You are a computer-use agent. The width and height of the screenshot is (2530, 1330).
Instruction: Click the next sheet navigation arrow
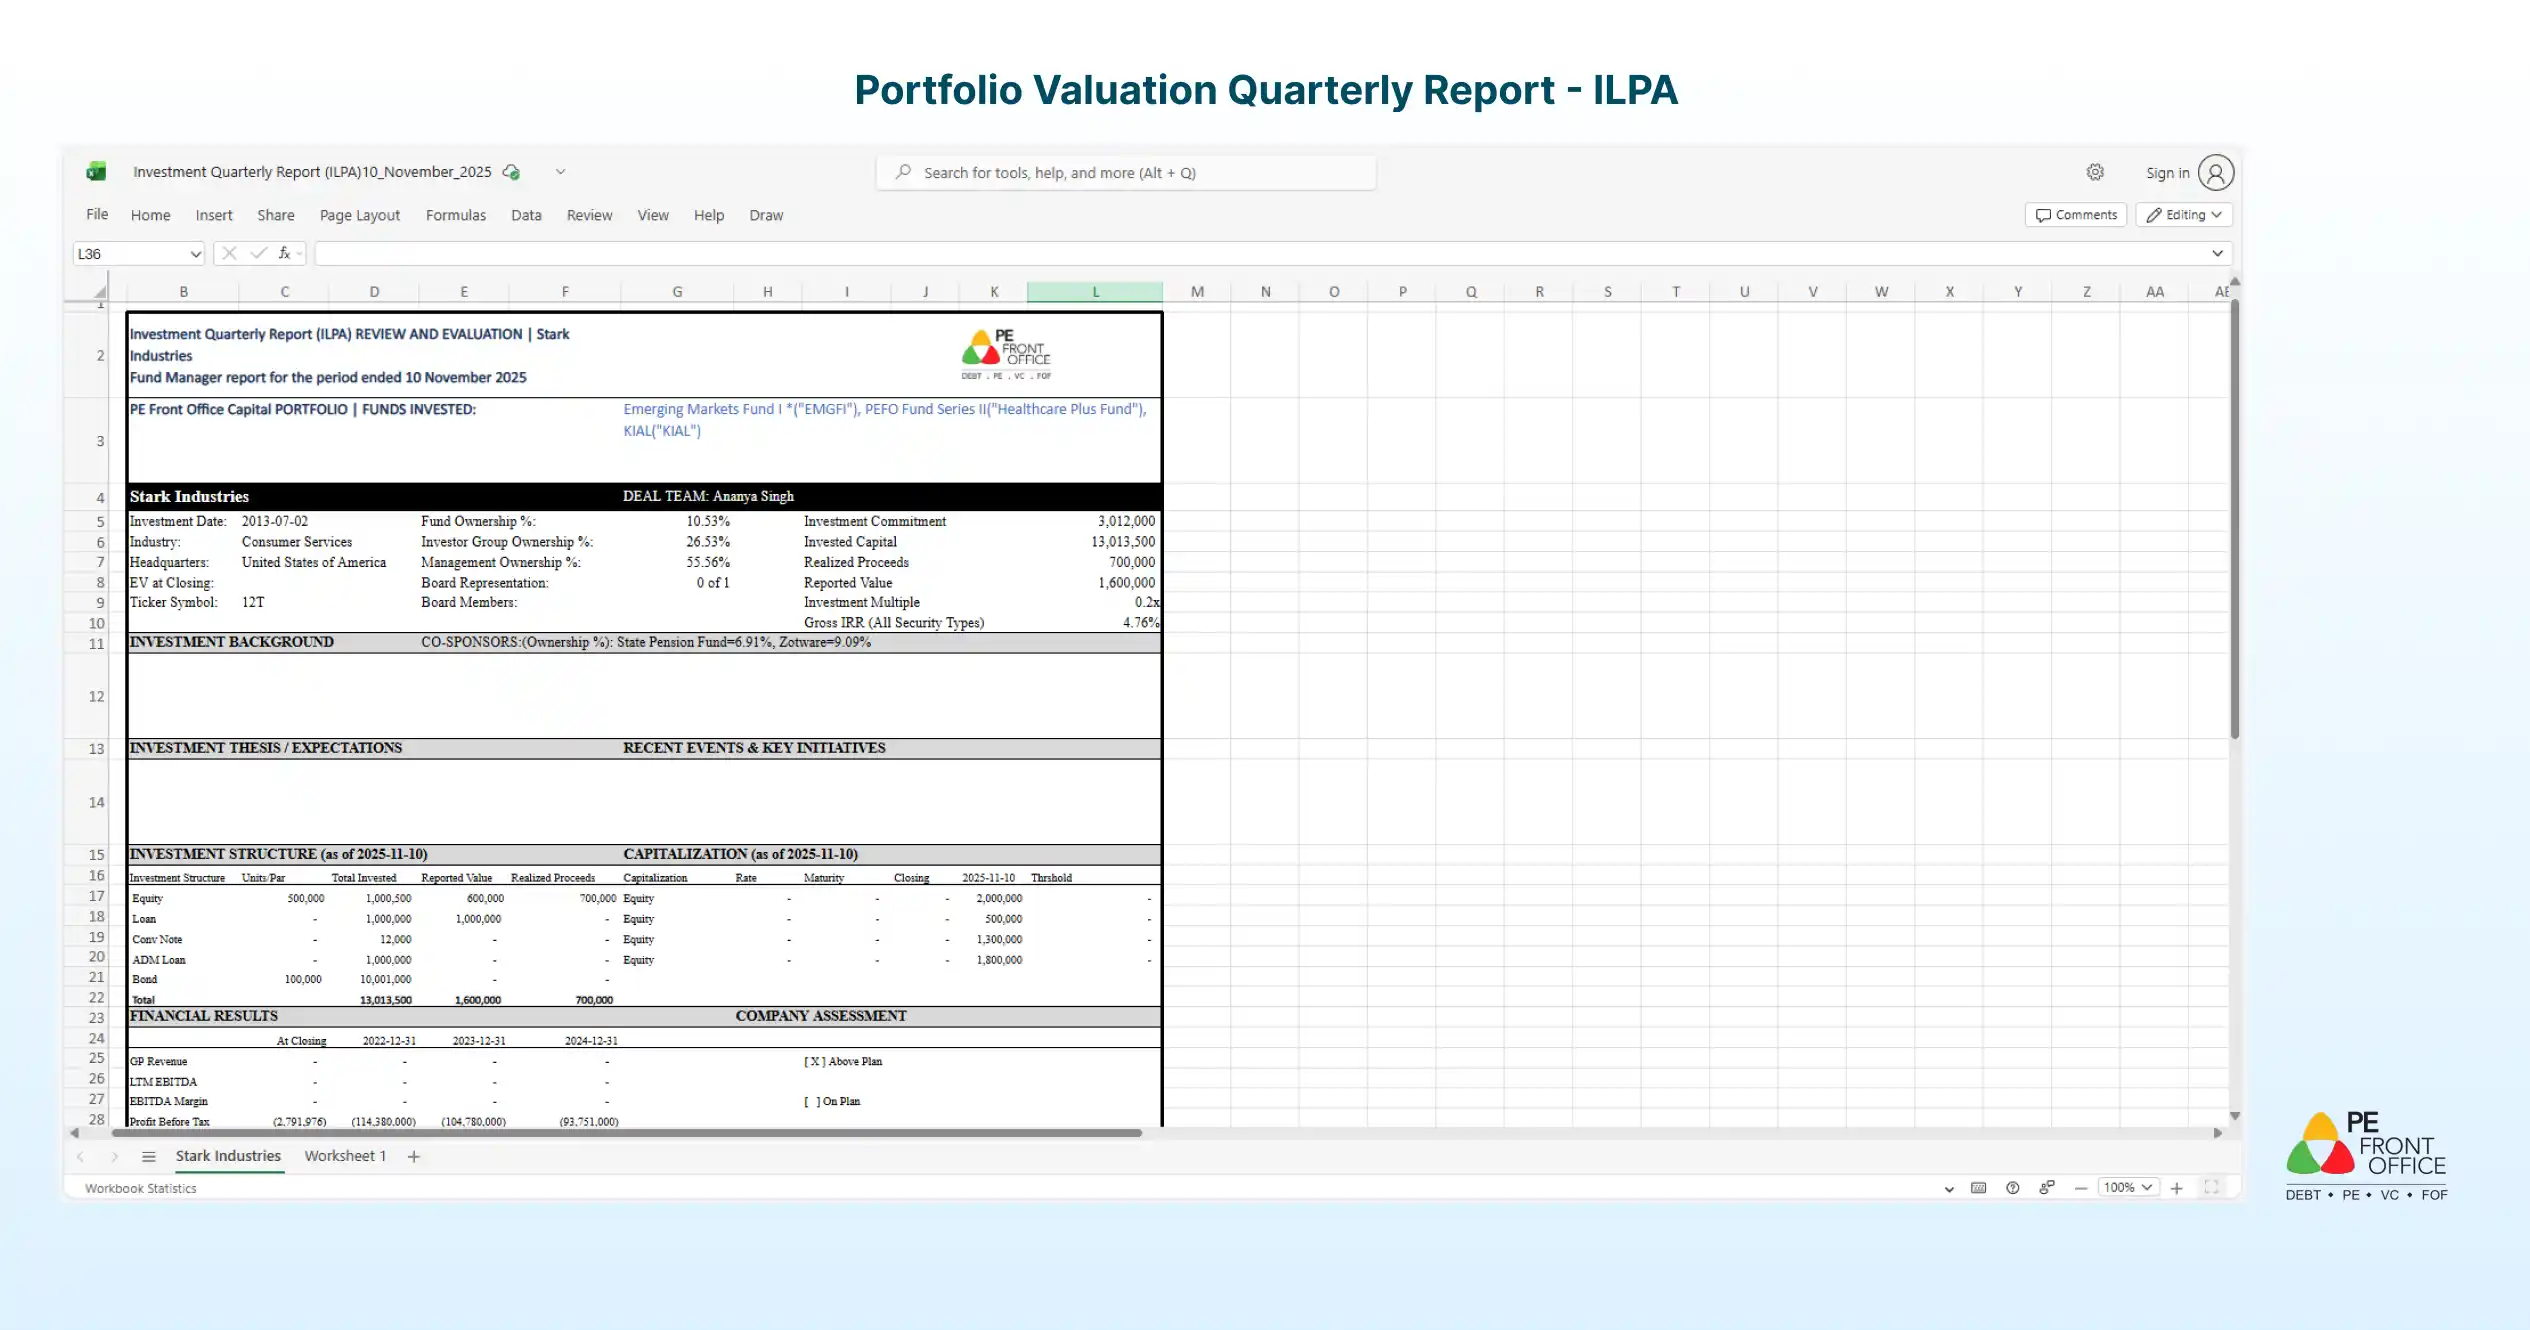(114, 1157)
